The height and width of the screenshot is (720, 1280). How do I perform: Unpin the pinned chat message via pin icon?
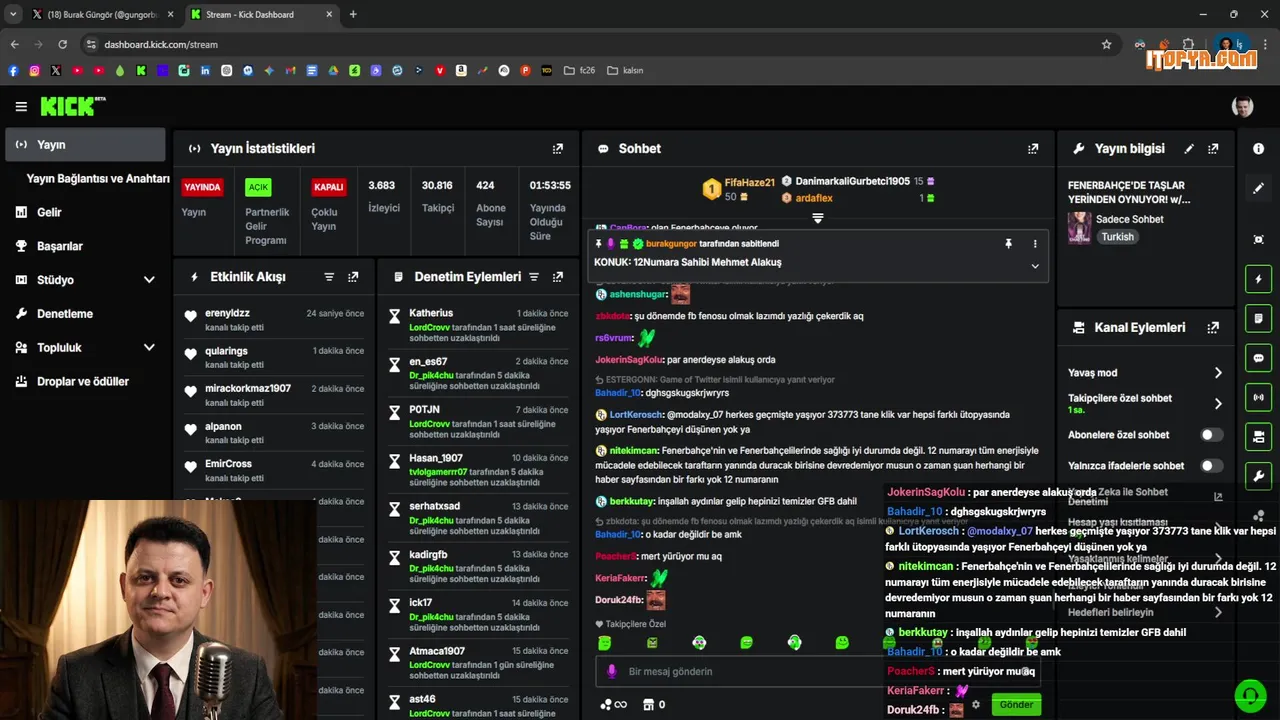[x=1008, y=244]
